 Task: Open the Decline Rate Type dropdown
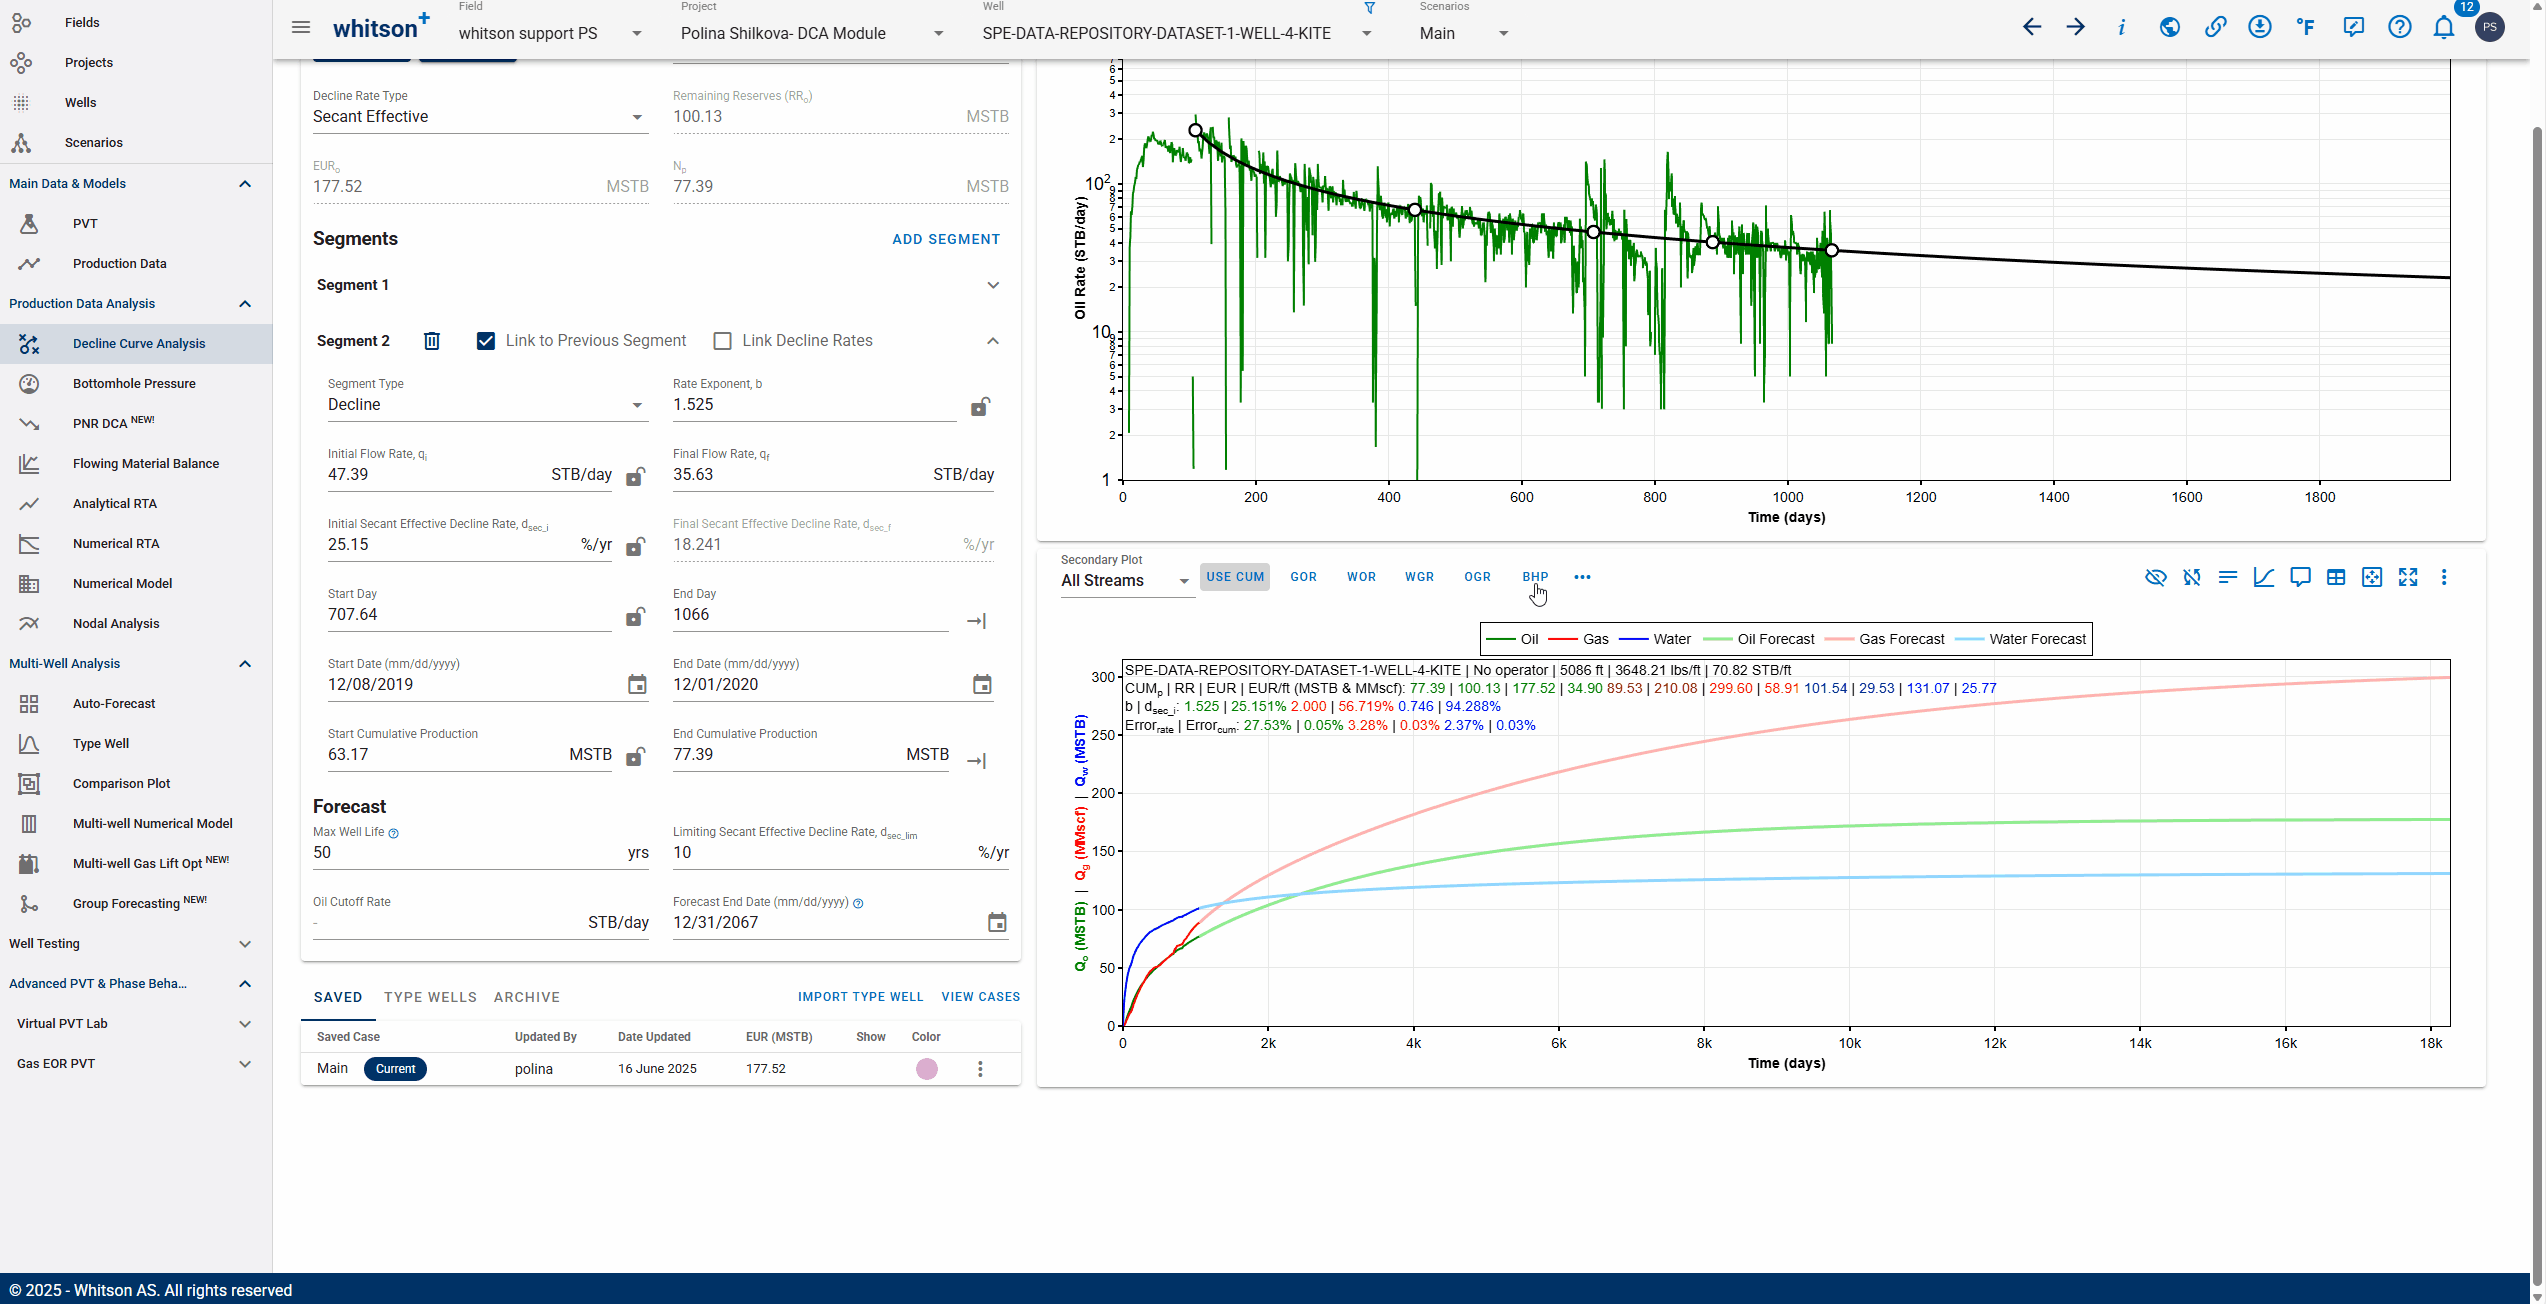480,117
